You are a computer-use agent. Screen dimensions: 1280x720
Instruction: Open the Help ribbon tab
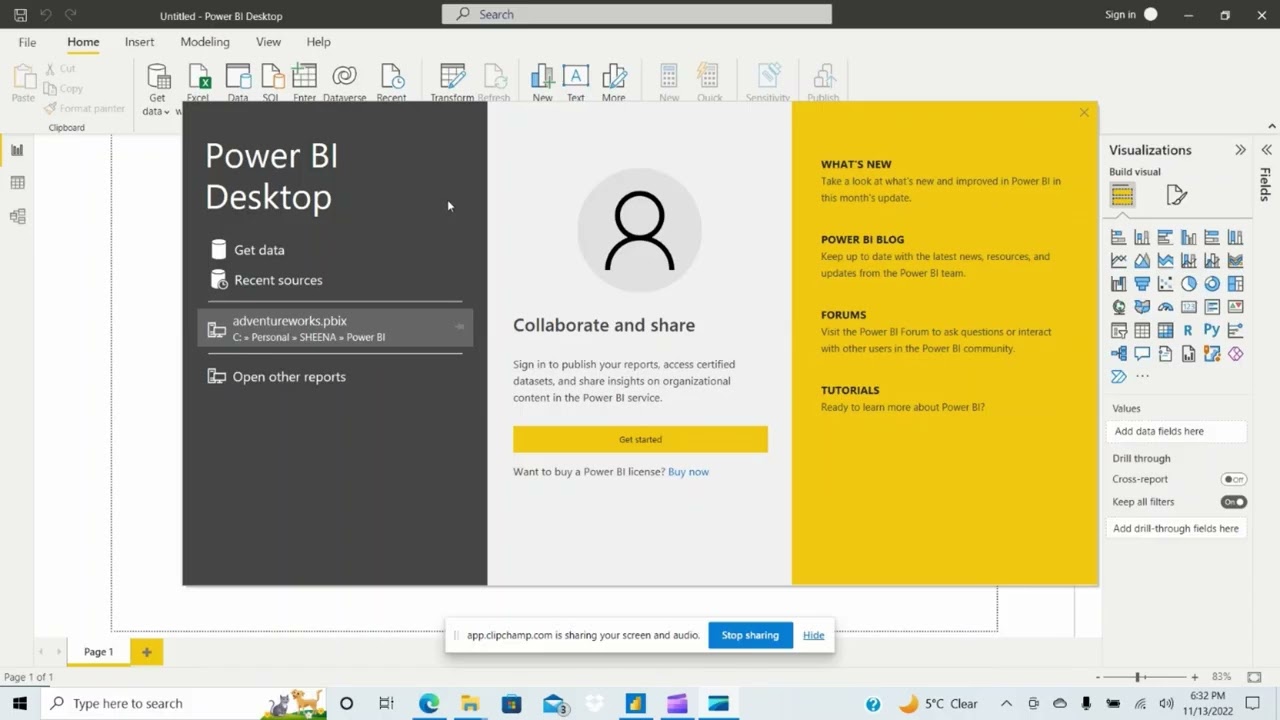click(318, 42)
